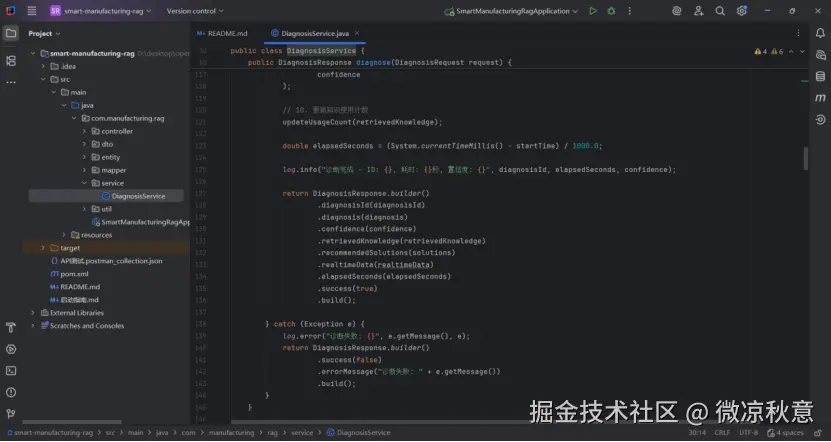Run SmartManufacturingRagApplication with the play icon

tap(593, 11)
